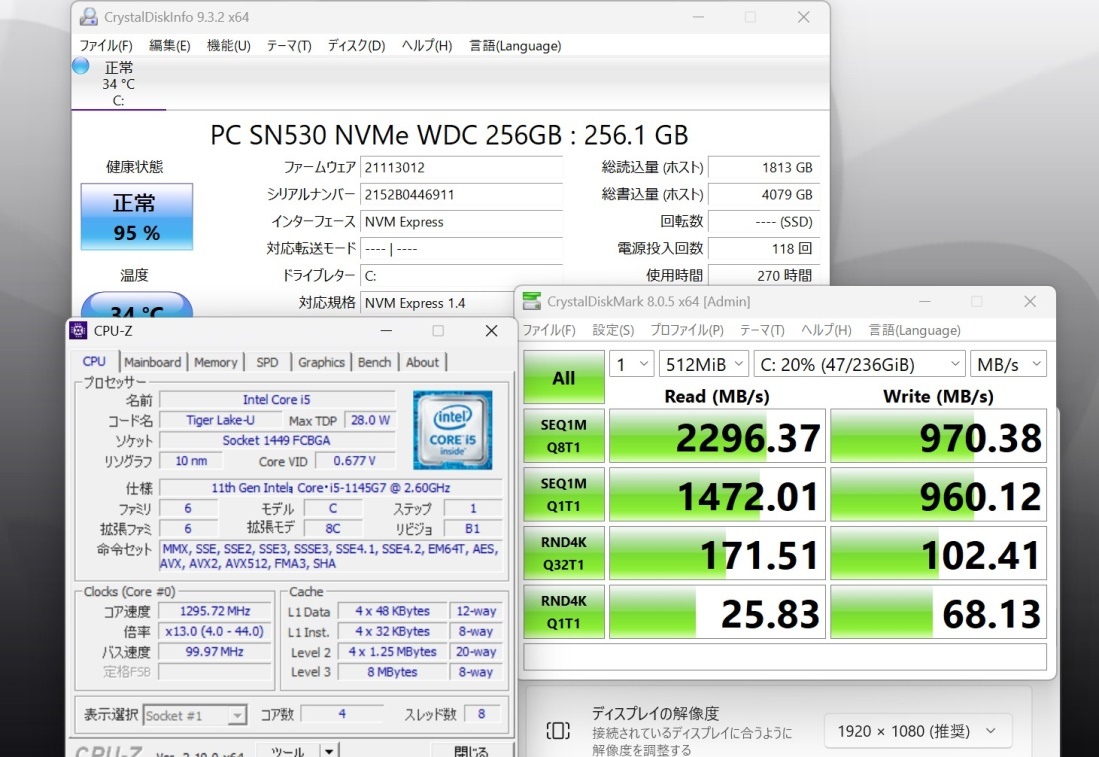
Task: Open 言語(Language) menu in CrystalDiskMark
Action: [x=915, y=330]
